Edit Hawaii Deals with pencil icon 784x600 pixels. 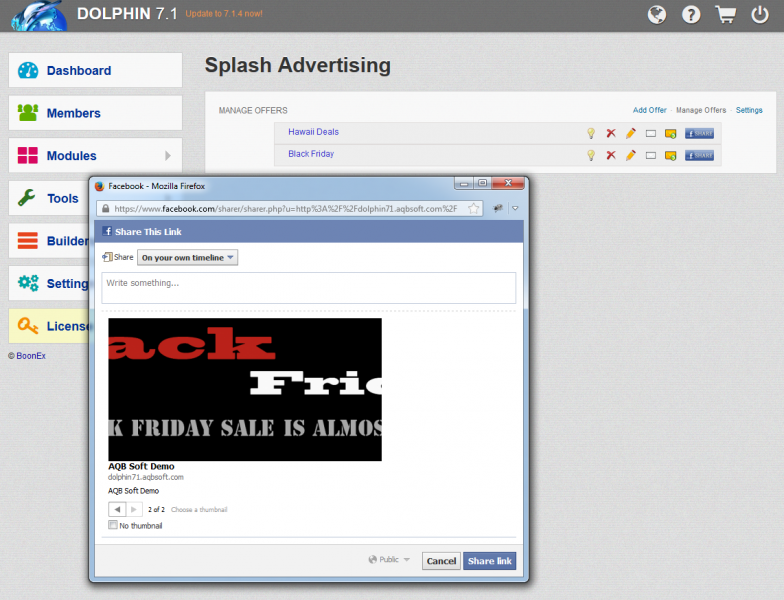pyautogui.click(x=630, y=133)
